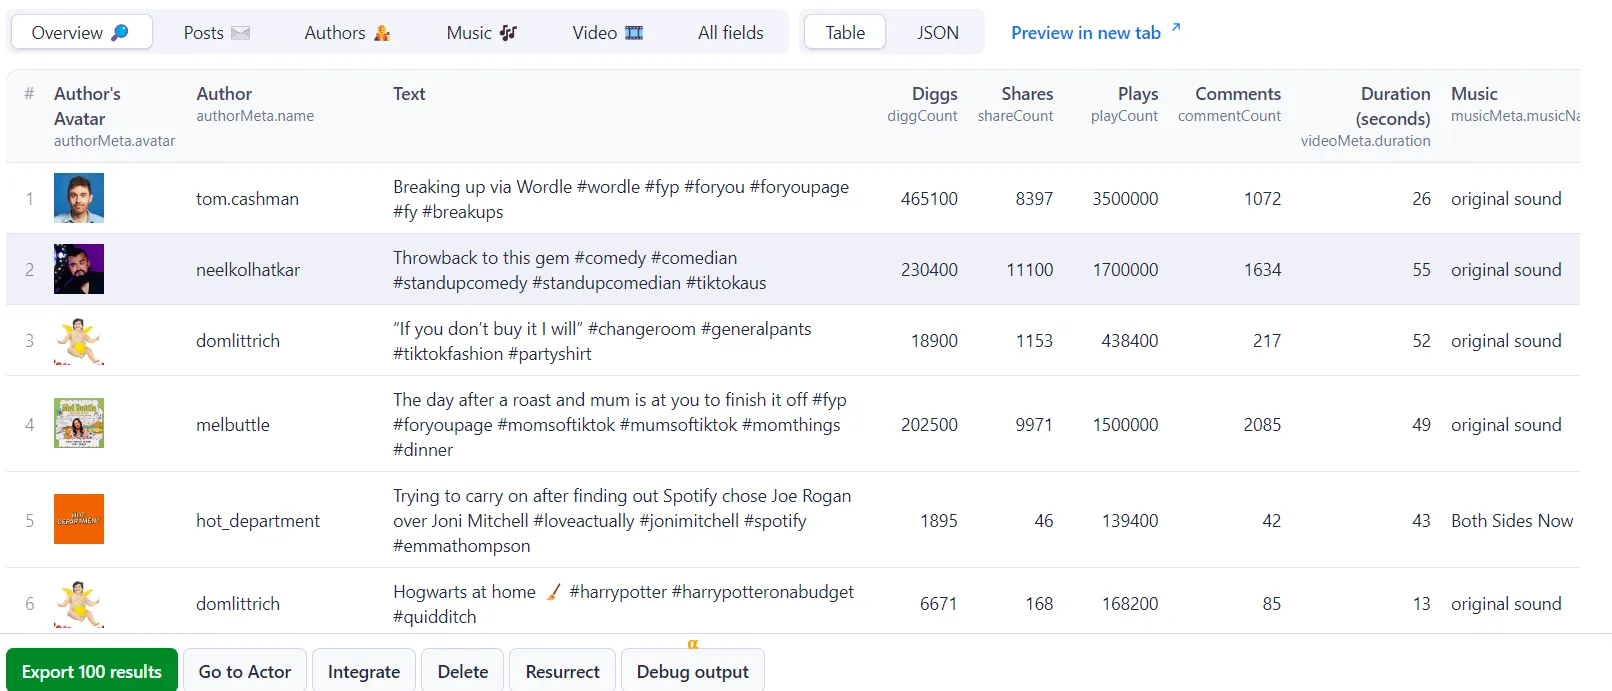Click shares value 11100
1612x691 pixels.
click(1030, 269)
